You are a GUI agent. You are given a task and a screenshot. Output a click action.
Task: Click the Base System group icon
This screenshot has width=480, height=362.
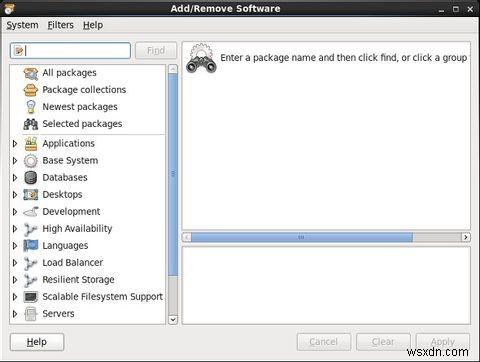coord(31,161)
